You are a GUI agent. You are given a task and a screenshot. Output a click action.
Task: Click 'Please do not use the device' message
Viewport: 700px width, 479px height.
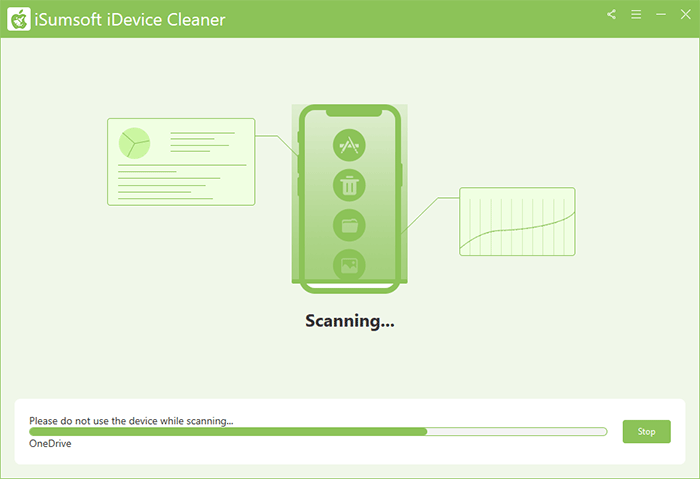pyautogui.click(x=131, y=421)
